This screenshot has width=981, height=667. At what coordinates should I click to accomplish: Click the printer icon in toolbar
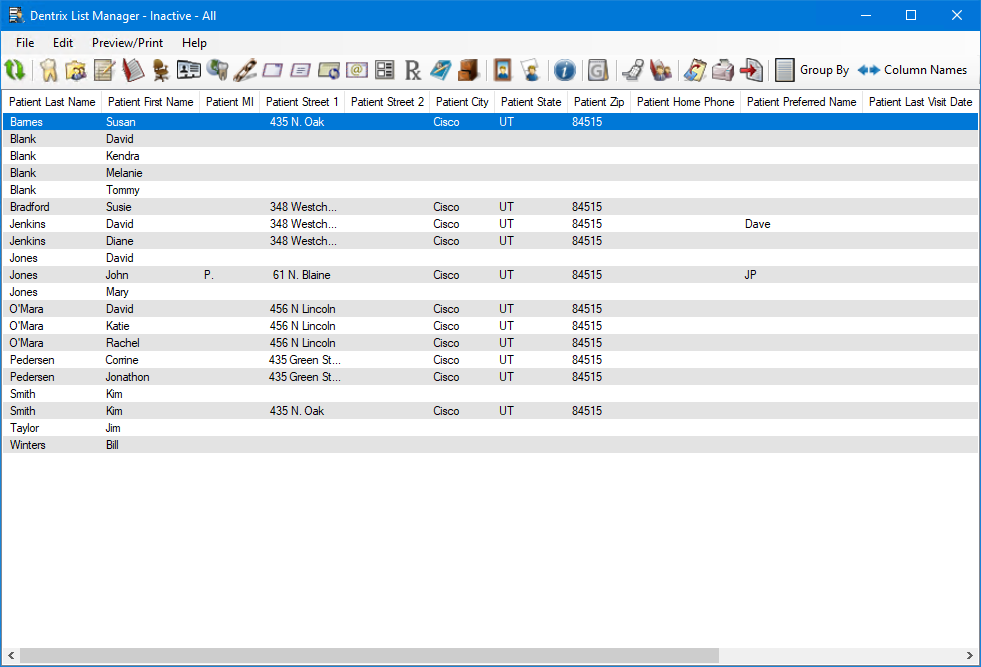(x=722, y=70)
